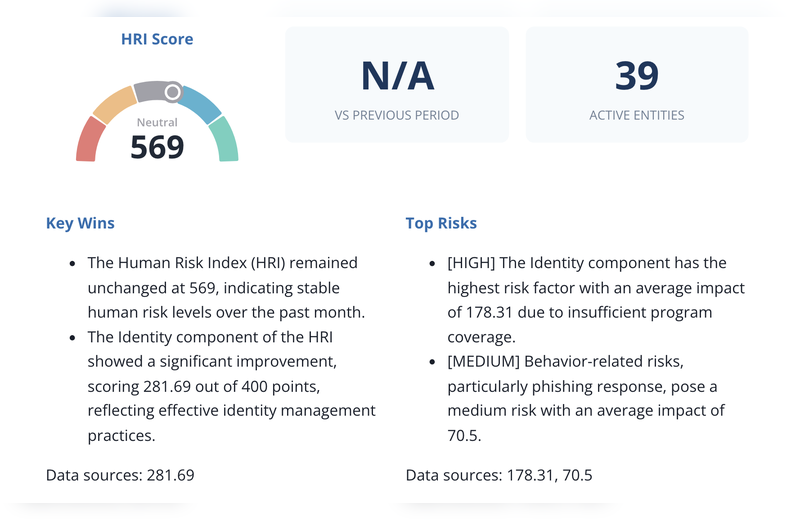Click the green segment of the gauge
800x520 pixels.
(x=226, y=140)
